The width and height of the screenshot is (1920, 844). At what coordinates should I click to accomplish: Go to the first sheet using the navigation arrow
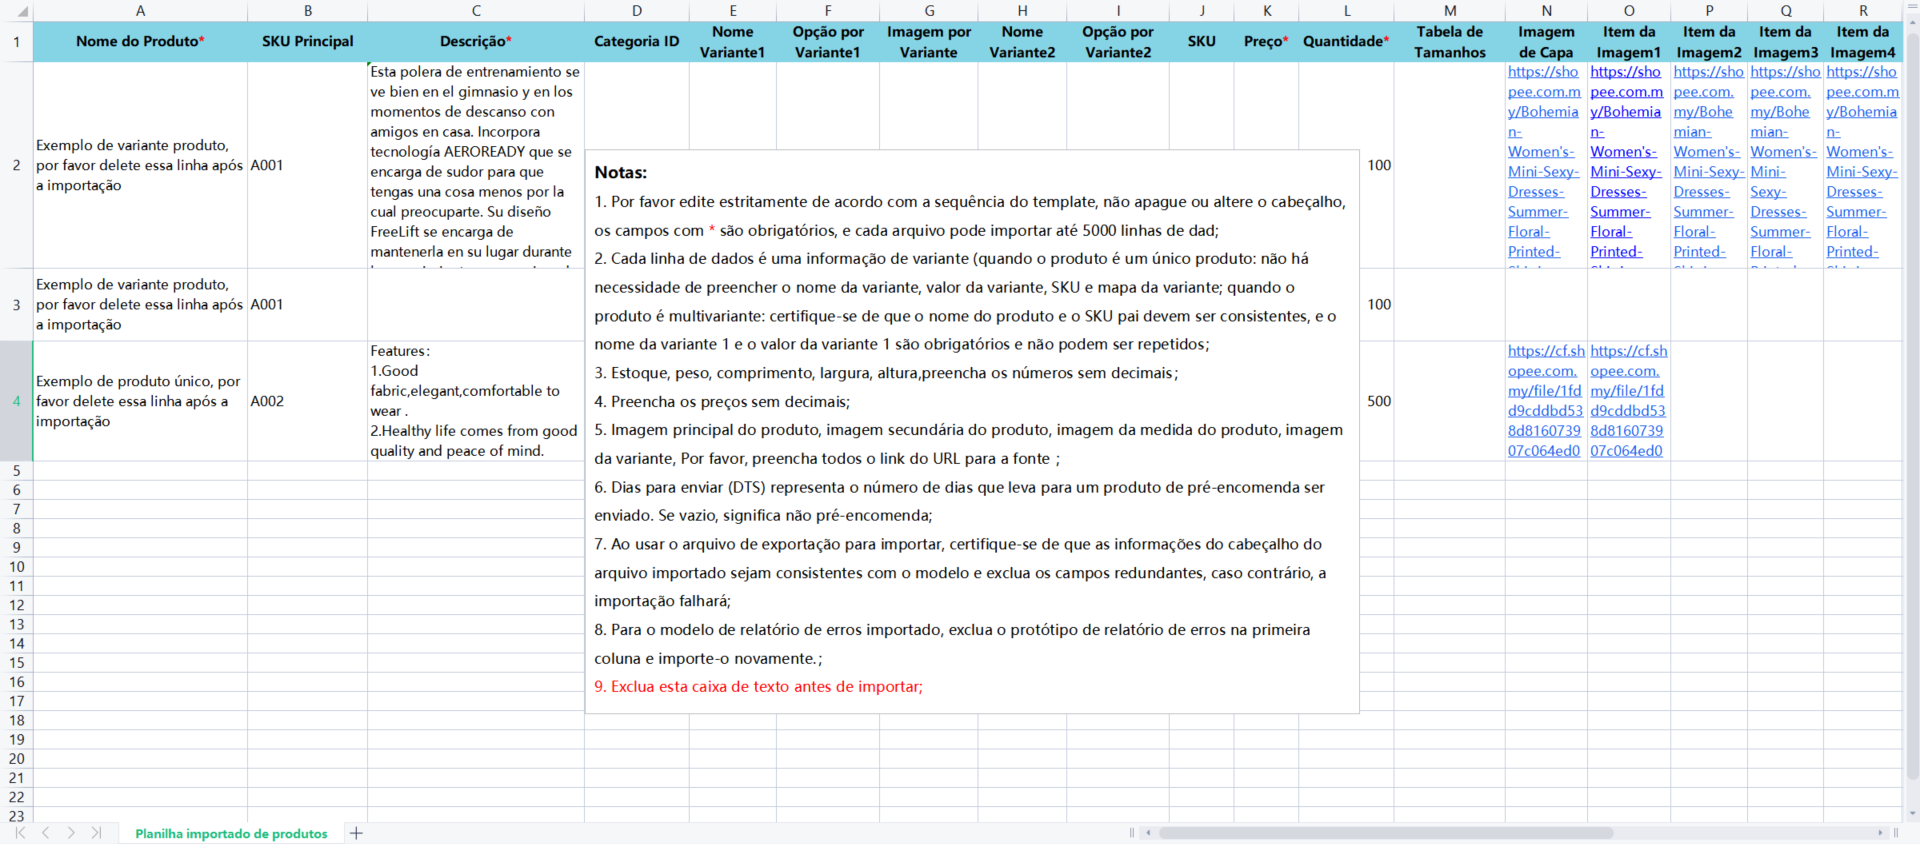click(x=20, y=833)
